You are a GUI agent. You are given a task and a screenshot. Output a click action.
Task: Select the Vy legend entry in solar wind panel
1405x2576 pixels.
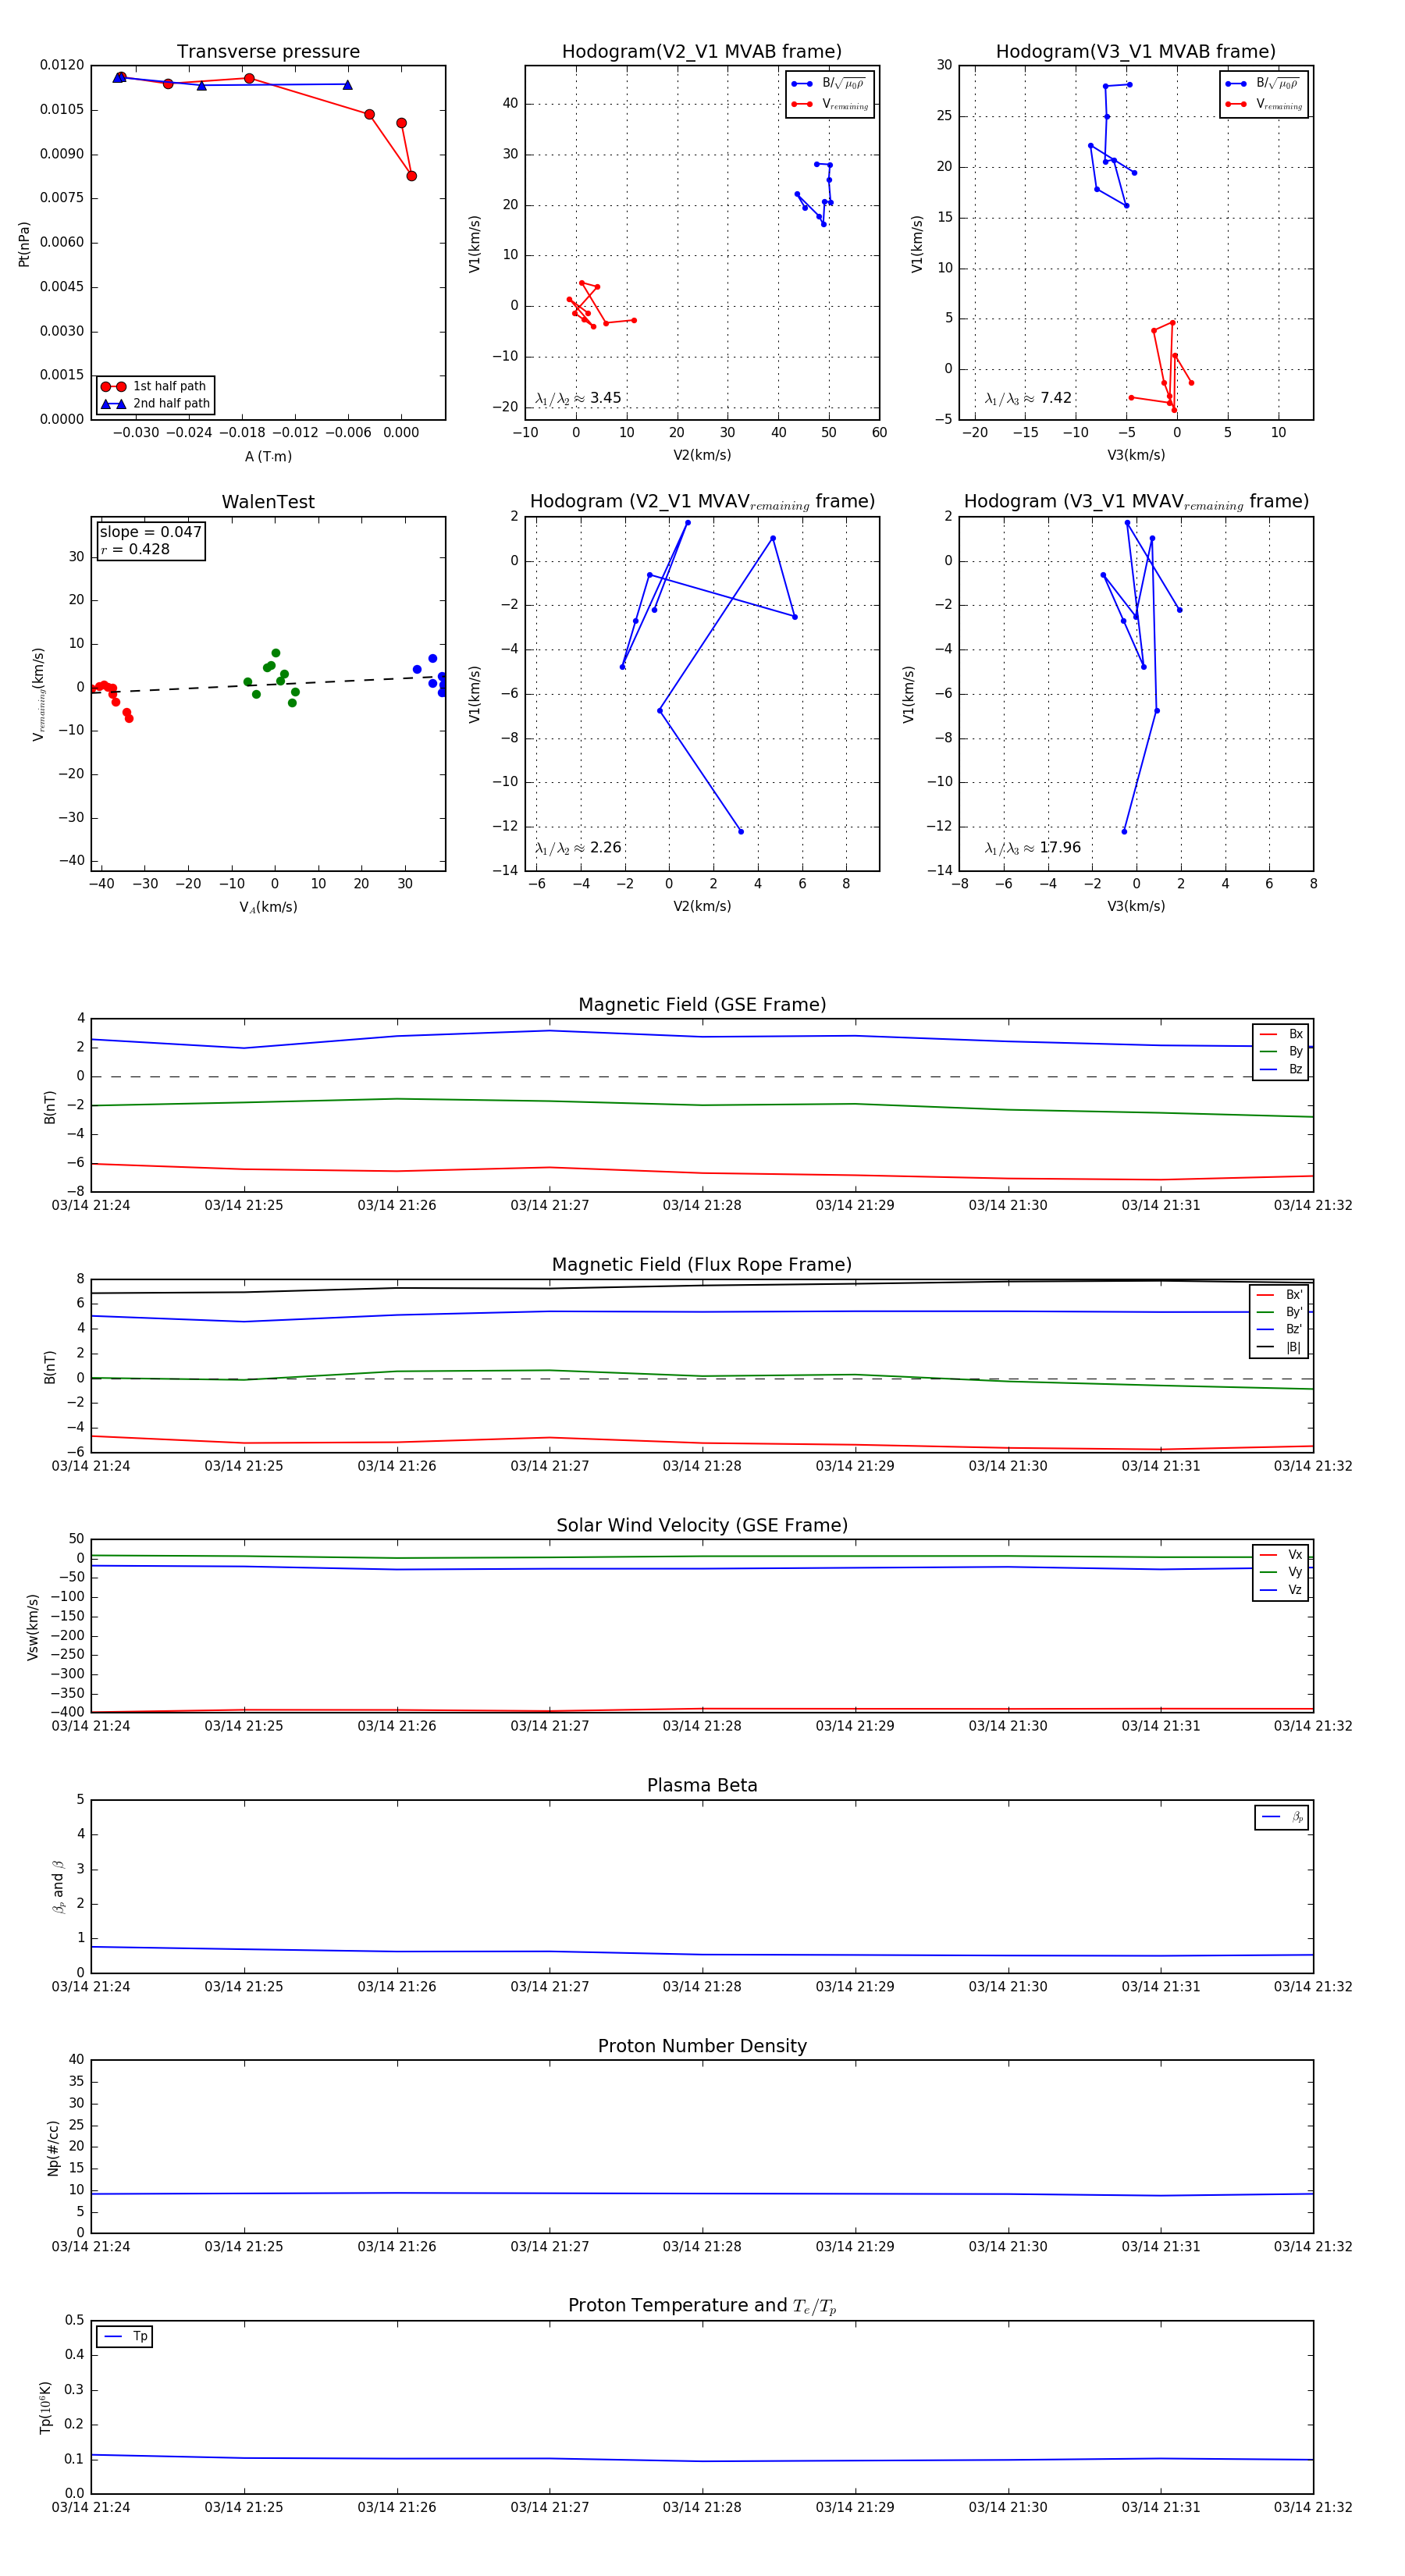pos(1281,1573)
